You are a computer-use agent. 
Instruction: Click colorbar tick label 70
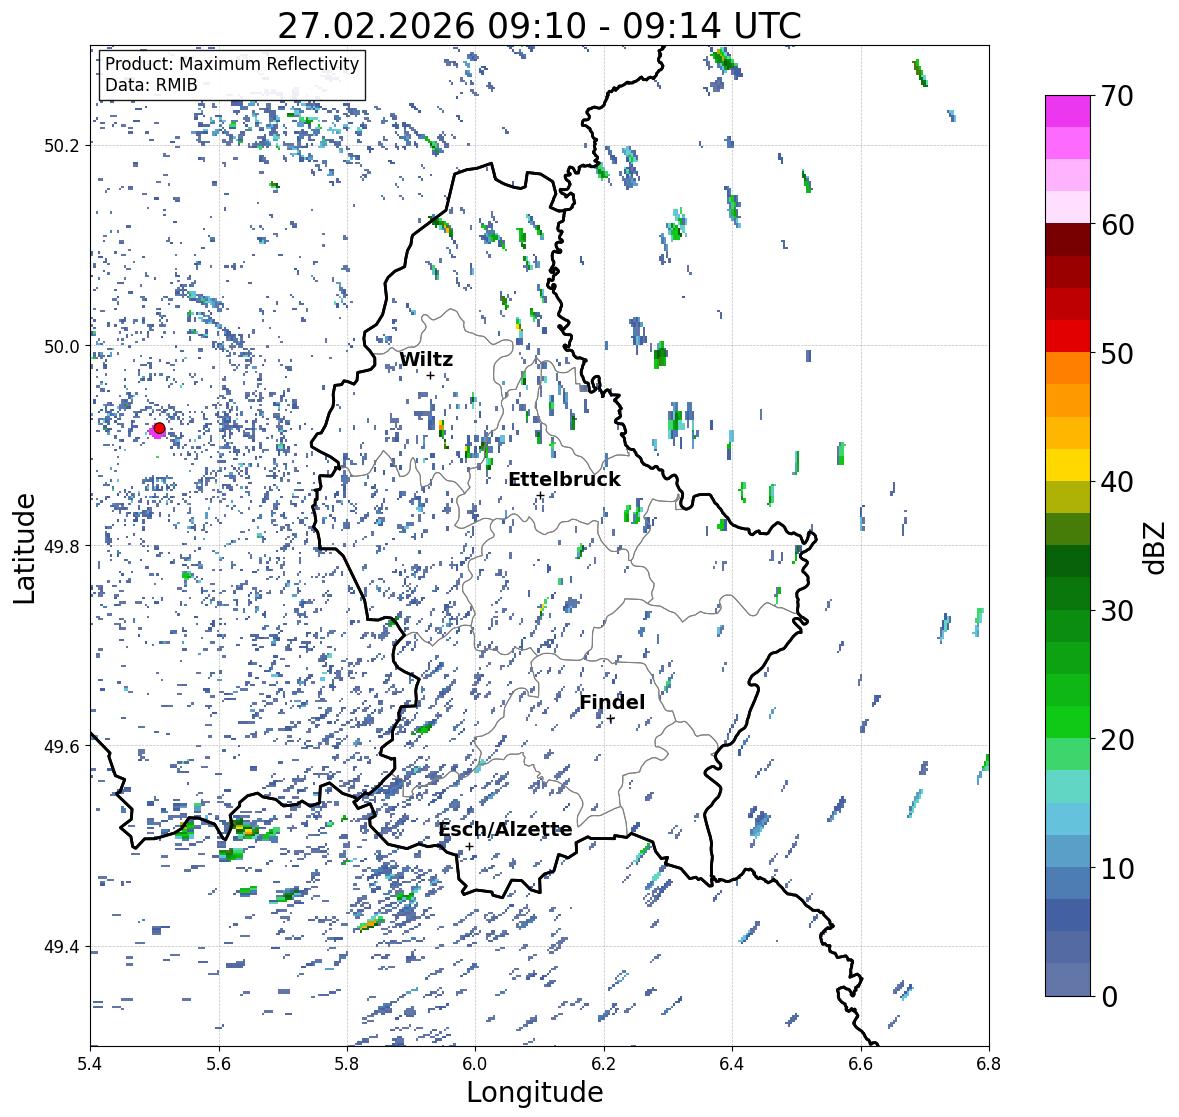pos(1117,96)
